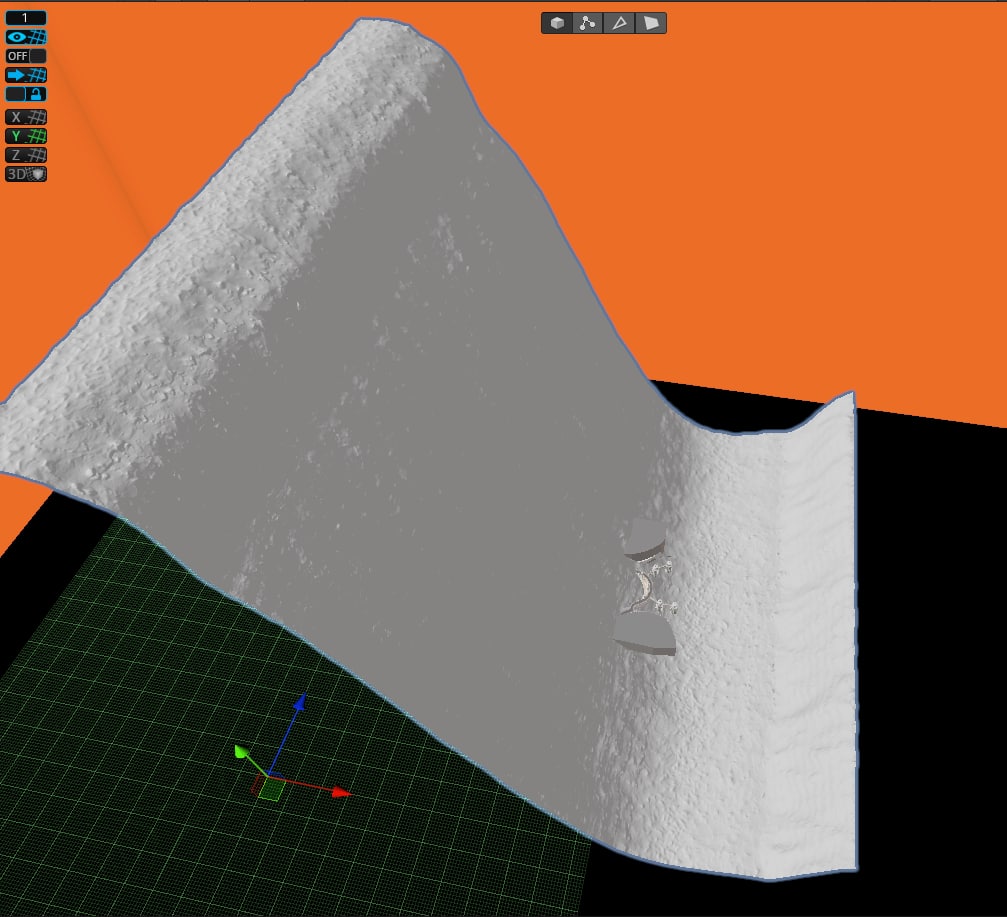Toggle snap-to-grid arrow button
Image resolution: width=1007 pixels, height=917 pixels.
coord(26,74)
